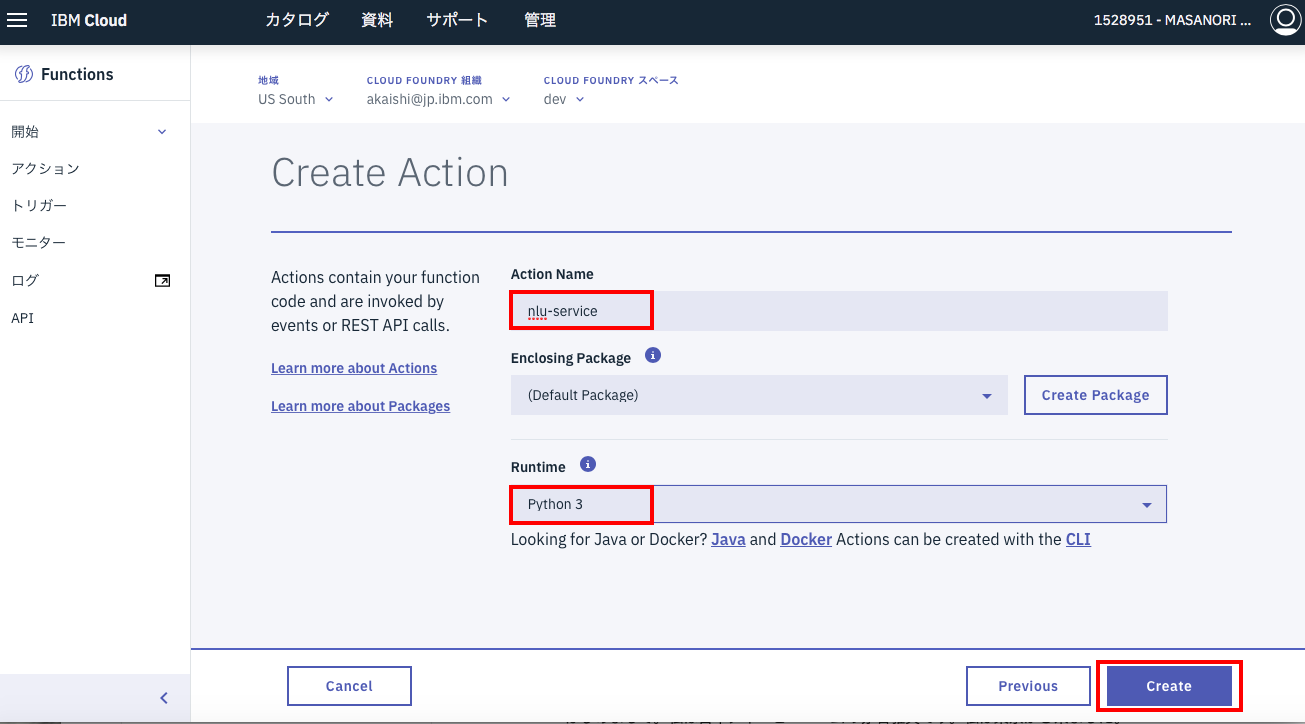Click the Create Package button

click(x=1096, y=395)
